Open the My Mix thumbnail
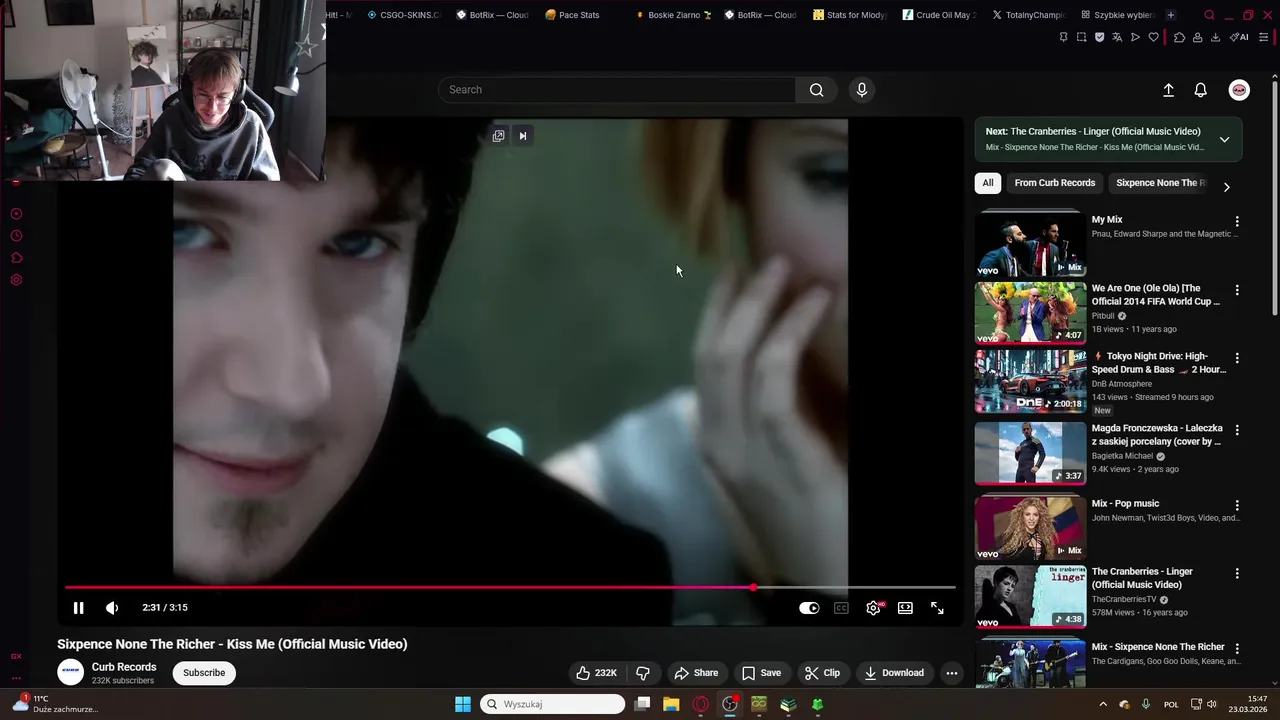 [1030, 243]
